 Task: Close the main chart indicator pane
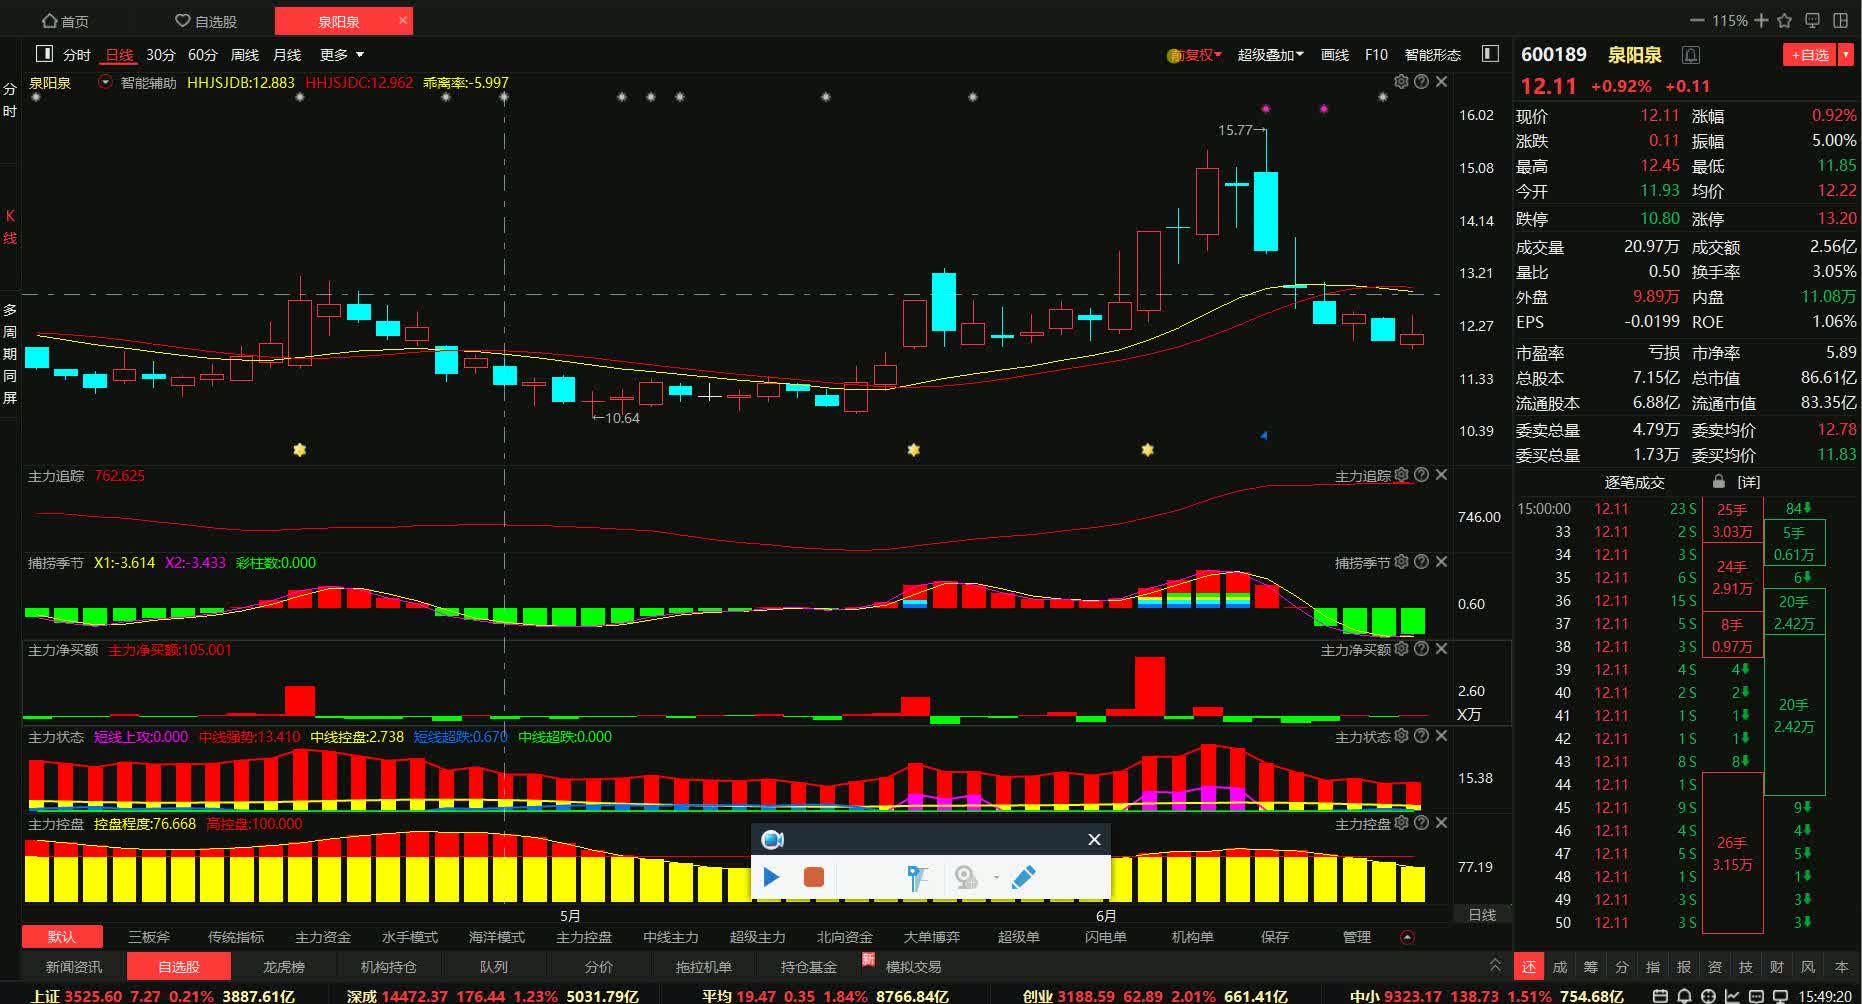pyautogui.click(x=1441, y=81)
